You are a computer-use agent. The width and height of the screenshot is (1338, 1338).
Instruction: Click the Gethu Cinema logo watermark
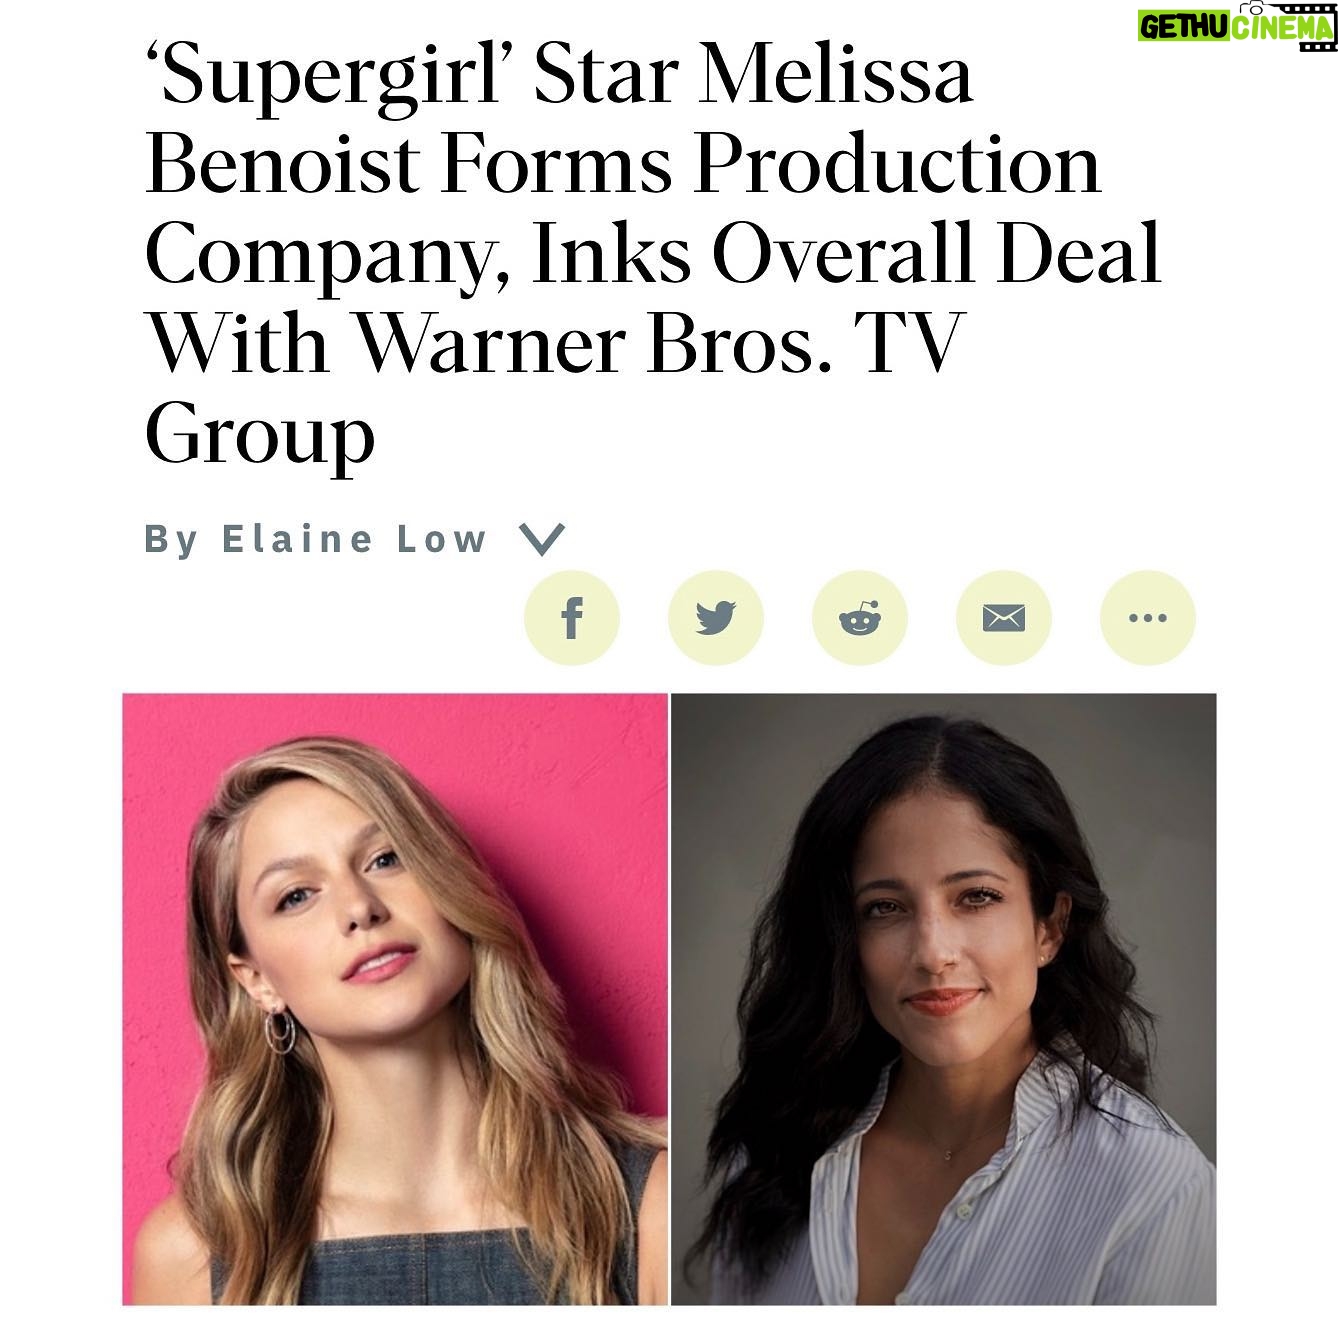[1237, 23]
